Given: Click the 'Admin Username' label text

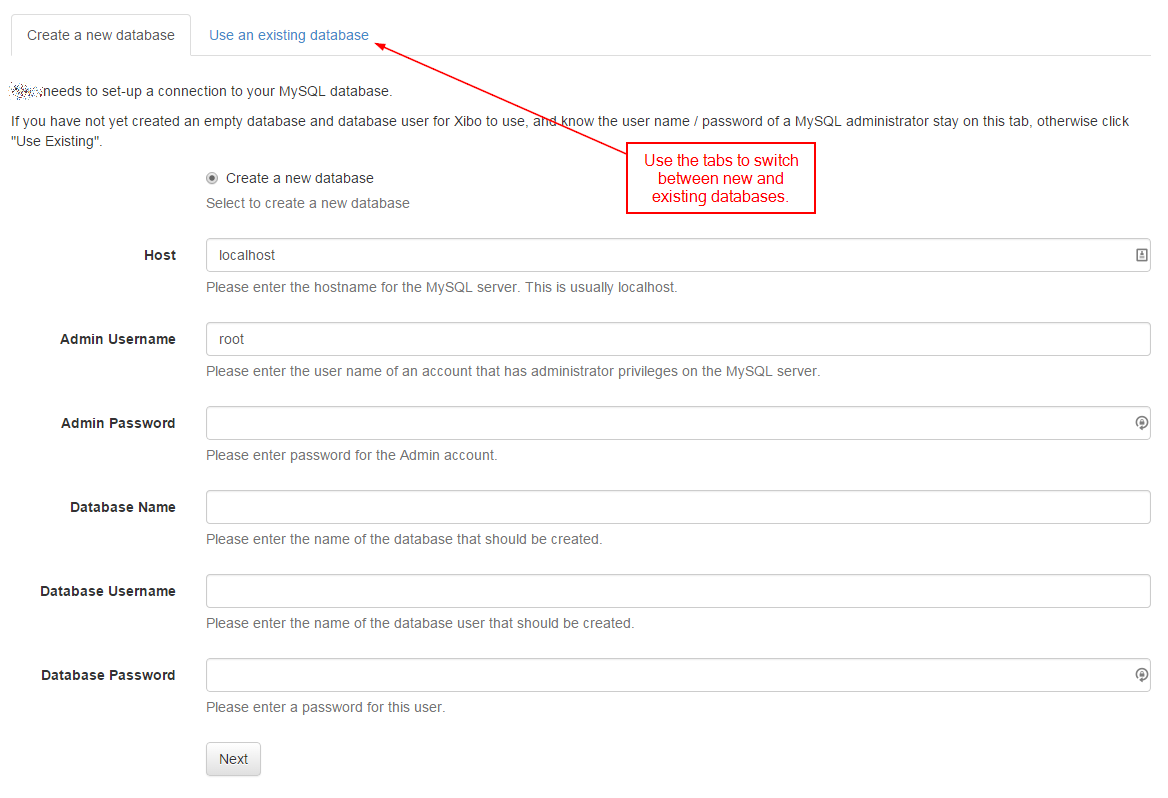Looking at the screenshot, I should [118, 339].
